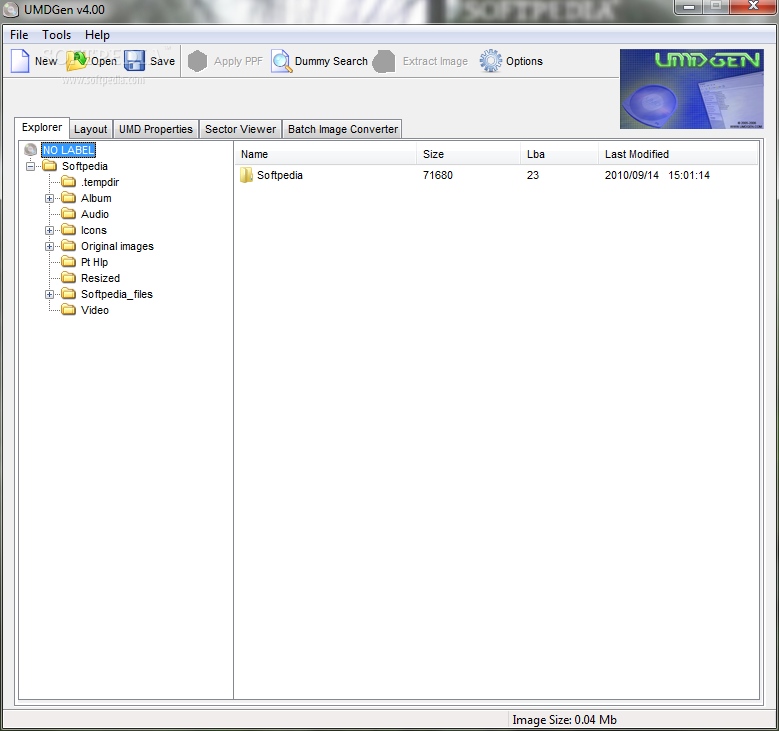Click the date 2010/09/14 15:01:14
Viewport: 779px width, 731px height.
[657, 175]
